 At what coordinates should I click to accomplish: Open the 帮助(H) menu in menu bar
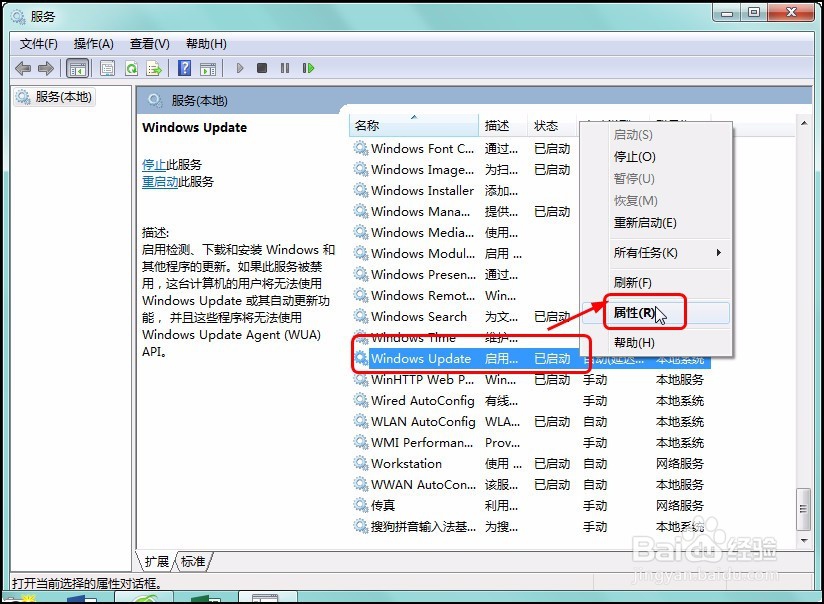206,44
